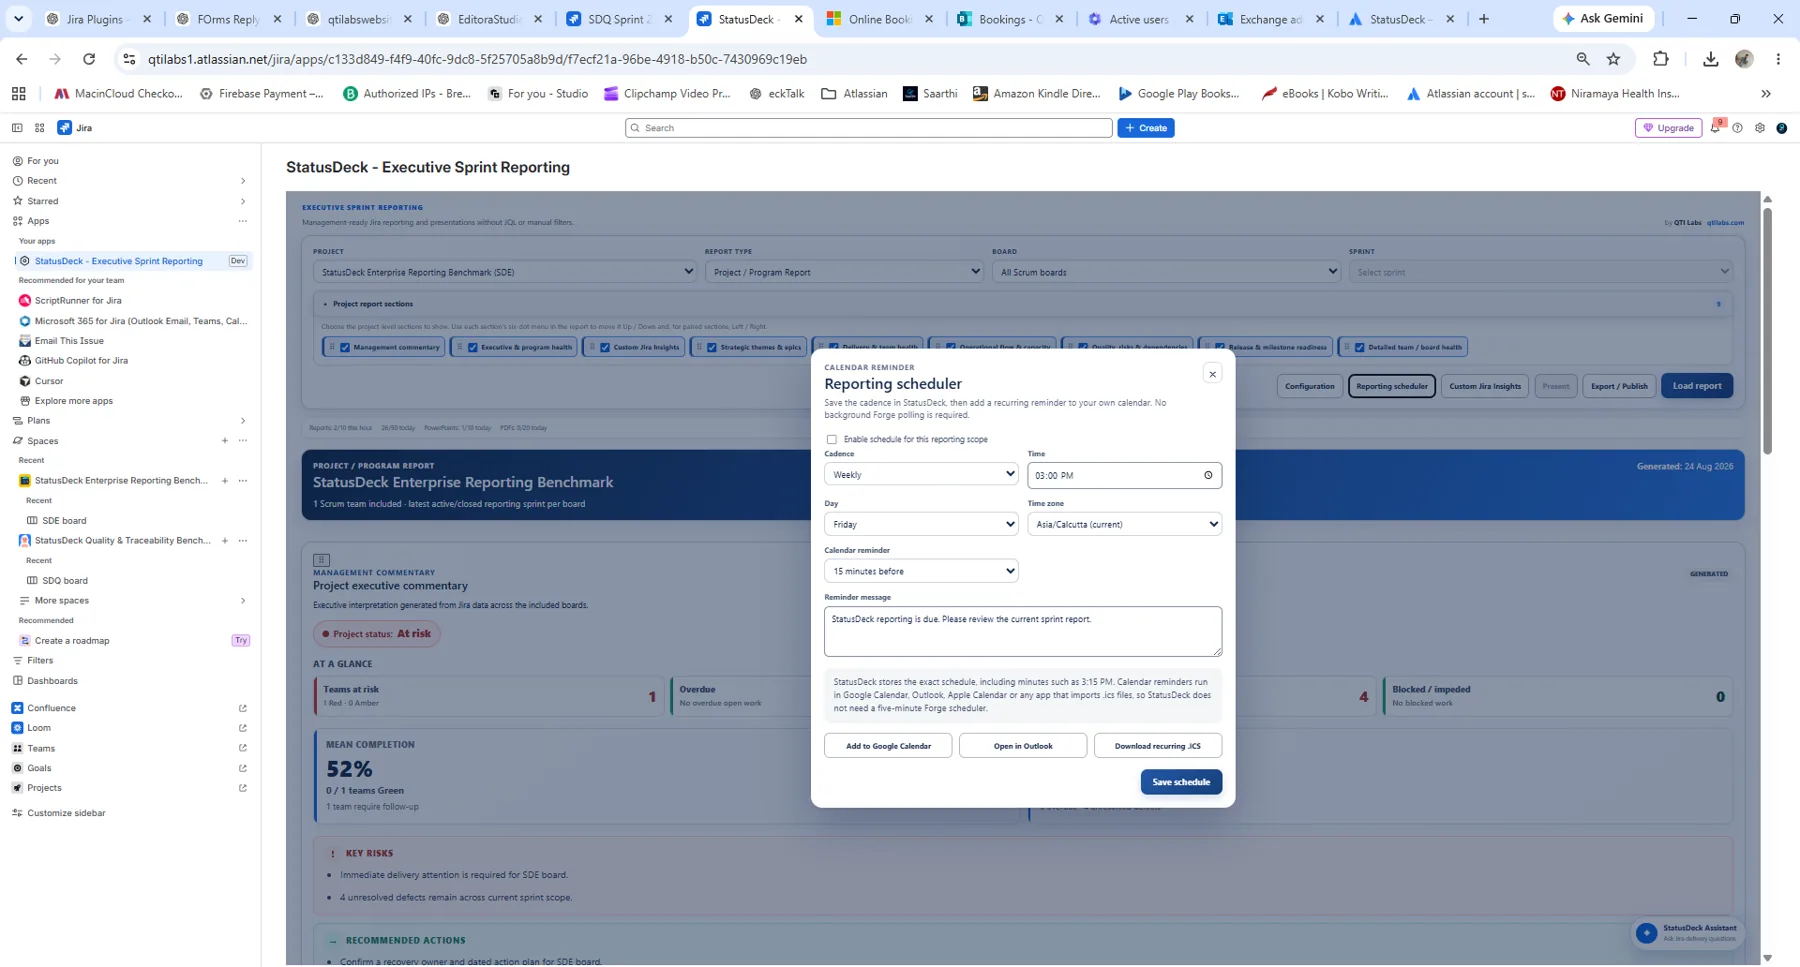Viewport: 1800px width, 967px height.
Task: Enable schedule for this reporting scope
Action: tap(831, 439)
